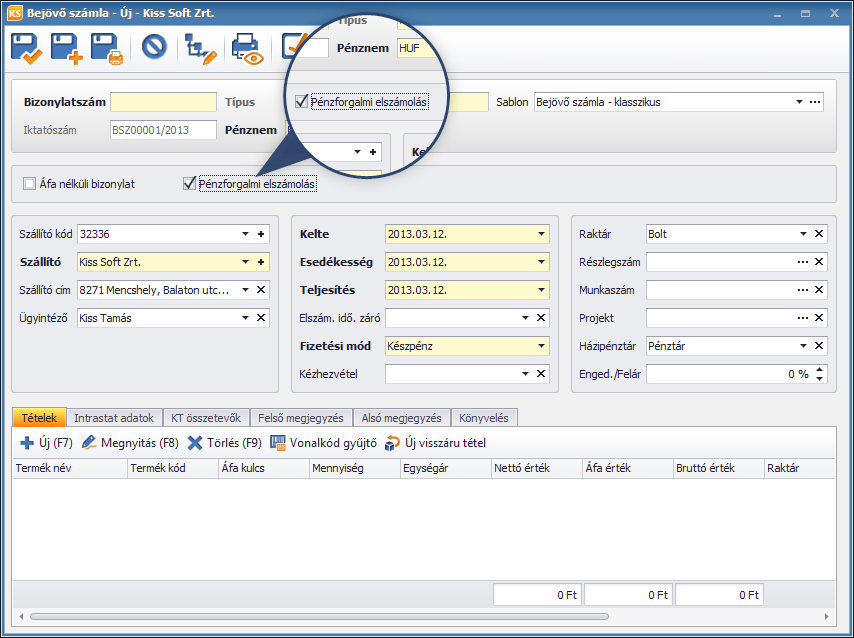Clear the Házipénztár field
The height and width of the screenshot is (638, 854).
pos(819,346)
